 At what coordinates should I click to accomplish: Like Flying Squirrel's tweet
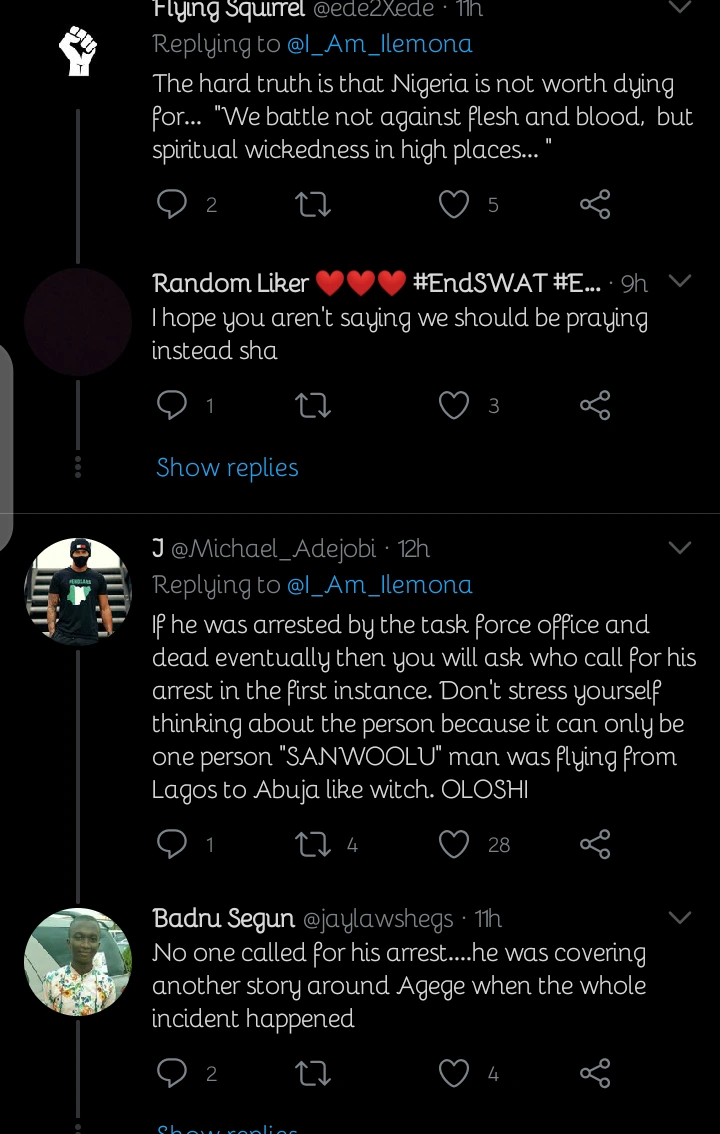(454, 205)
